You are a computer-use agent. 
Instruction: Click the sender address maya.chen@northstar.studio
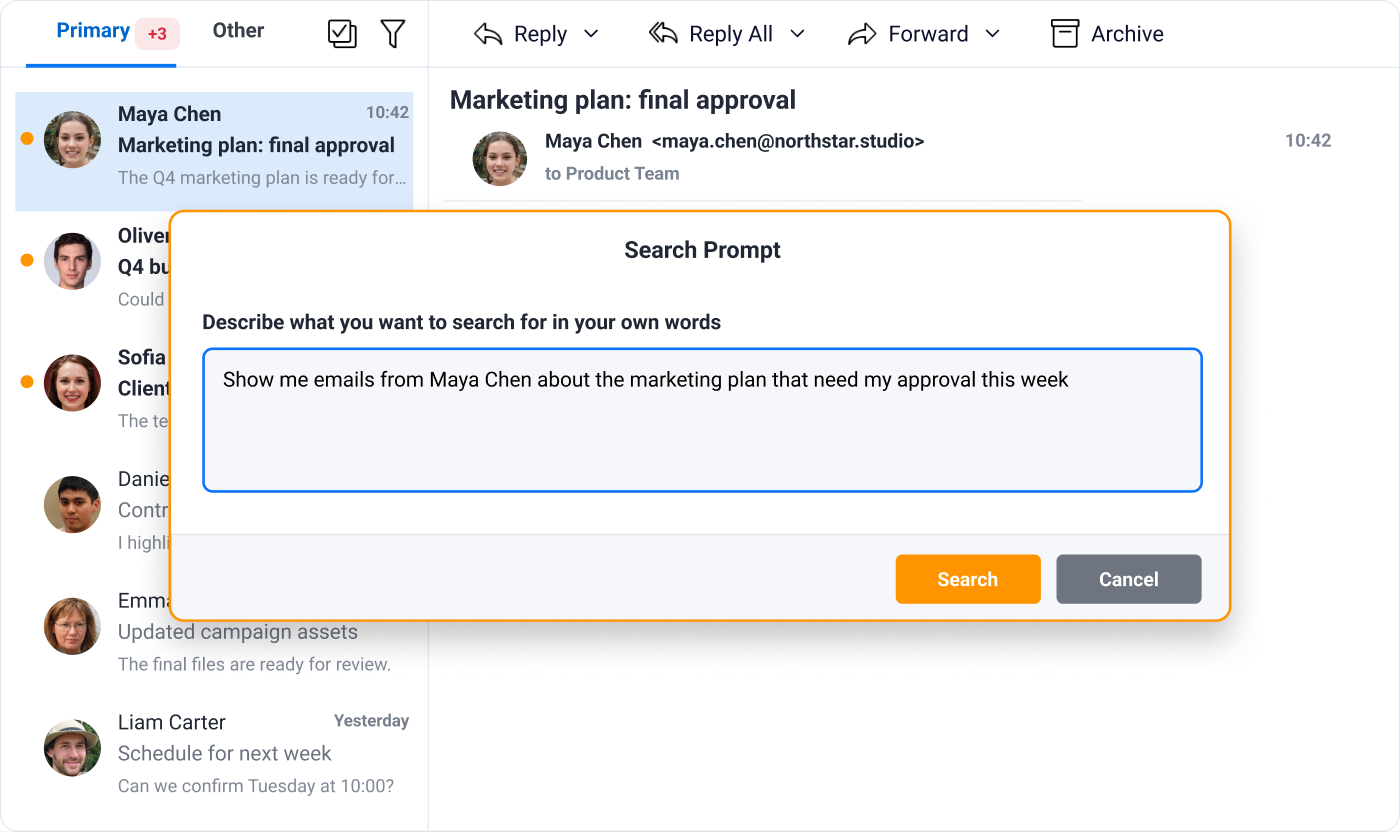point(788,142)
